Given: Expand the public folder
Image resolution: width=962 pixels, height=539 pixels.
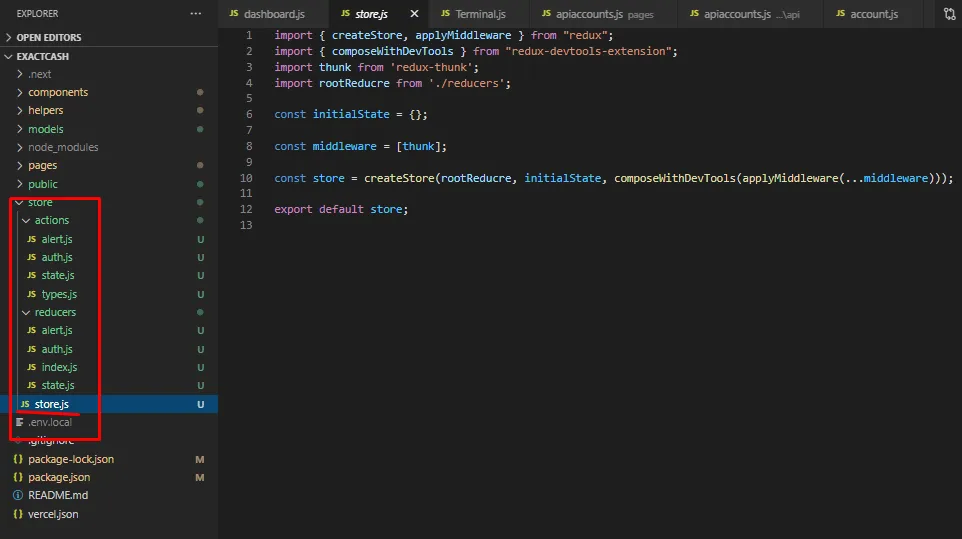Looking at the screenshot, I should pyautogui.click(x=109, y=184).
